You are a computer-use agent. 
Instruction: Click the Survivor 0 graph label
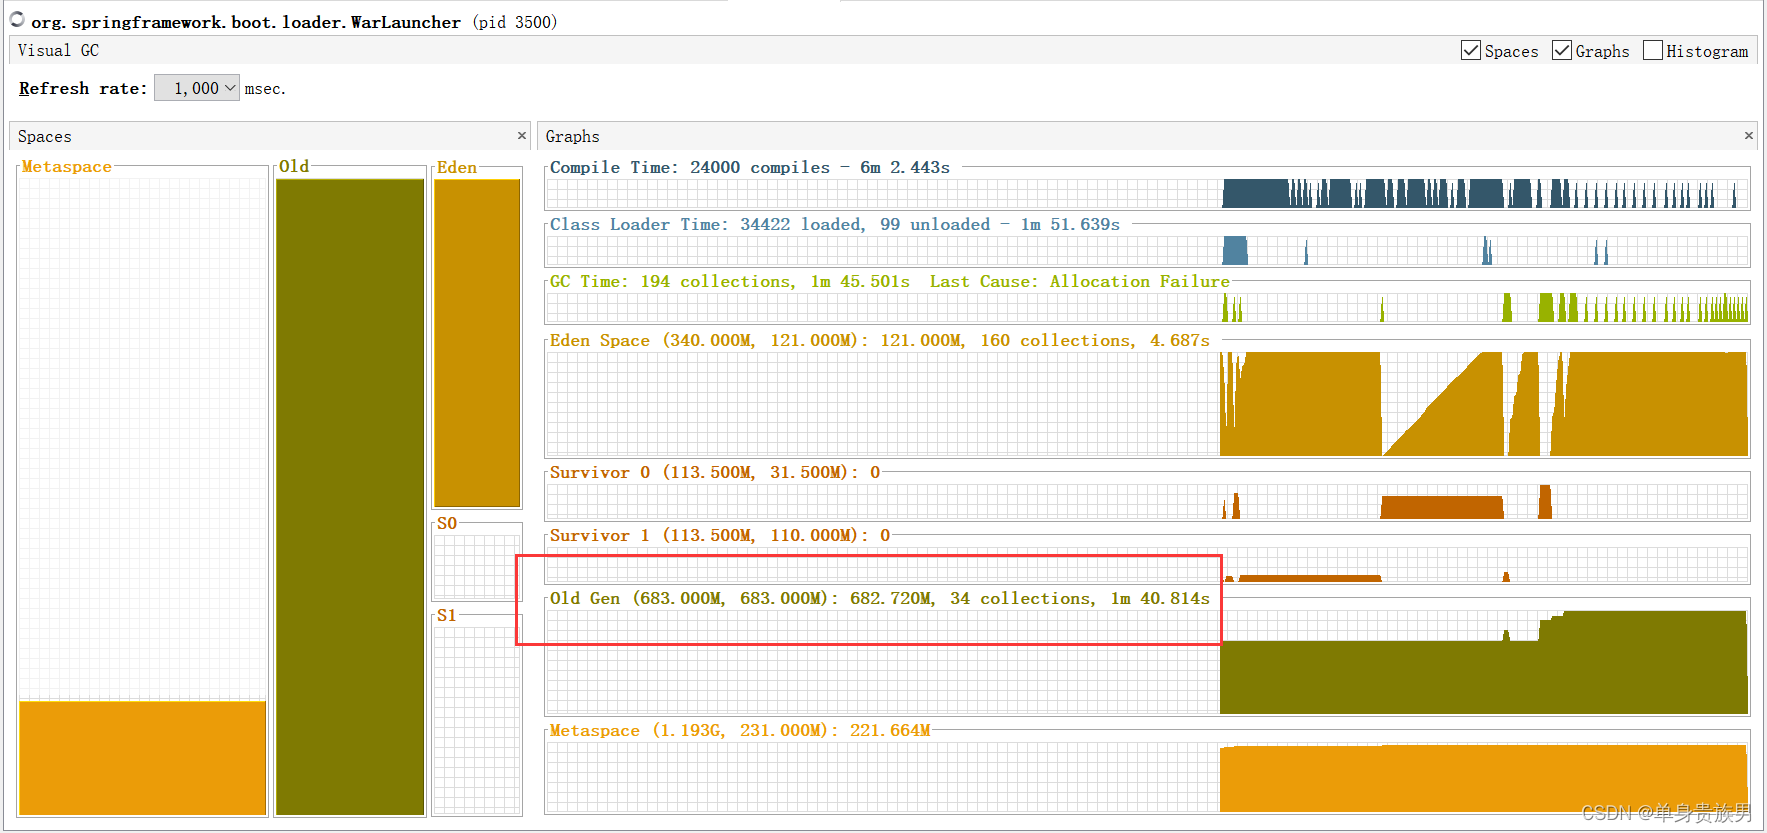coord(715,472)
